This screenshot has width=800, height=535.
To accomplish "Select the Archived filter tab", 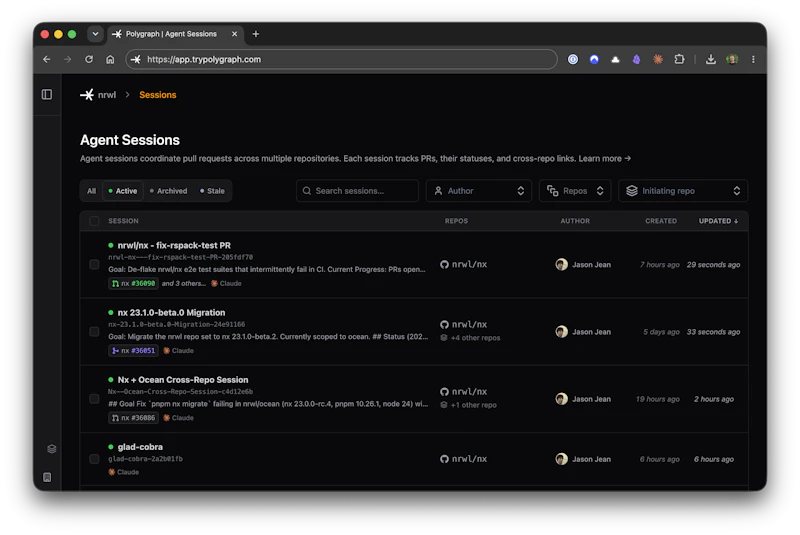I will [x=169, y=191].
